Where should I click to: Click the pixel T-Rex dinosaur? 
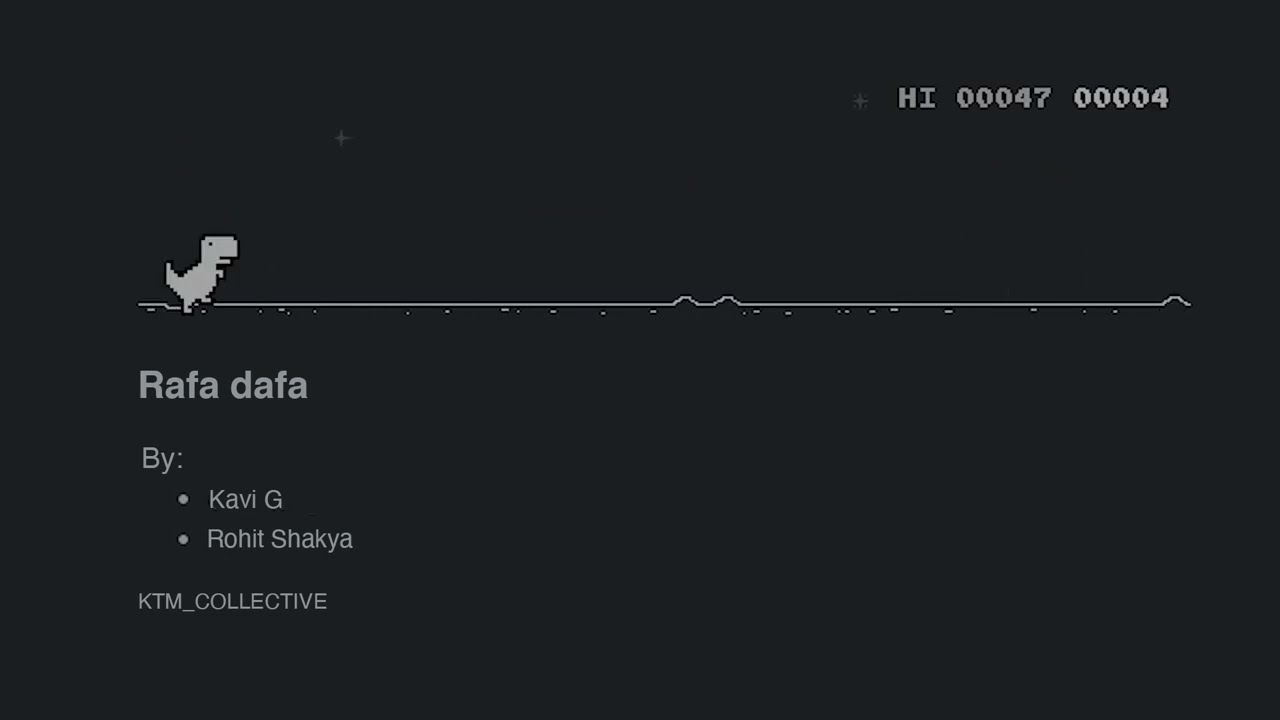pyautogui.click(x=202, y=273)
